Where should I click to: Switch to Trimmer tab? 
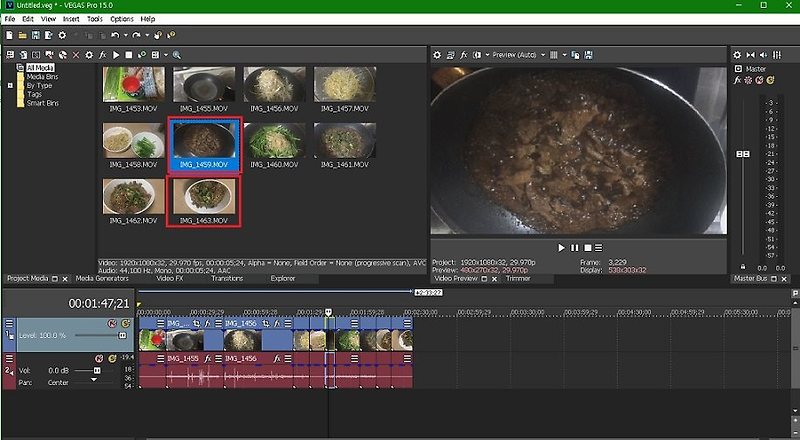(518, 278)
